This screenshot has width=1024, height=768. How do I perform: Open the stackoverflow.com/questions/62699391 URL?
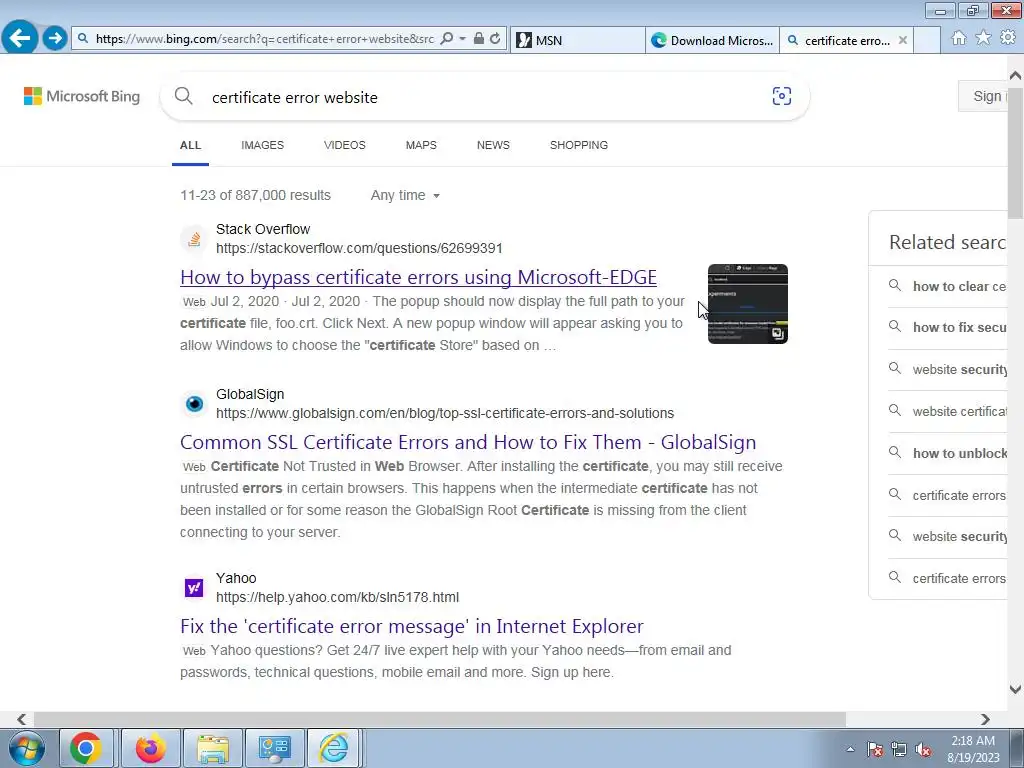359,248
